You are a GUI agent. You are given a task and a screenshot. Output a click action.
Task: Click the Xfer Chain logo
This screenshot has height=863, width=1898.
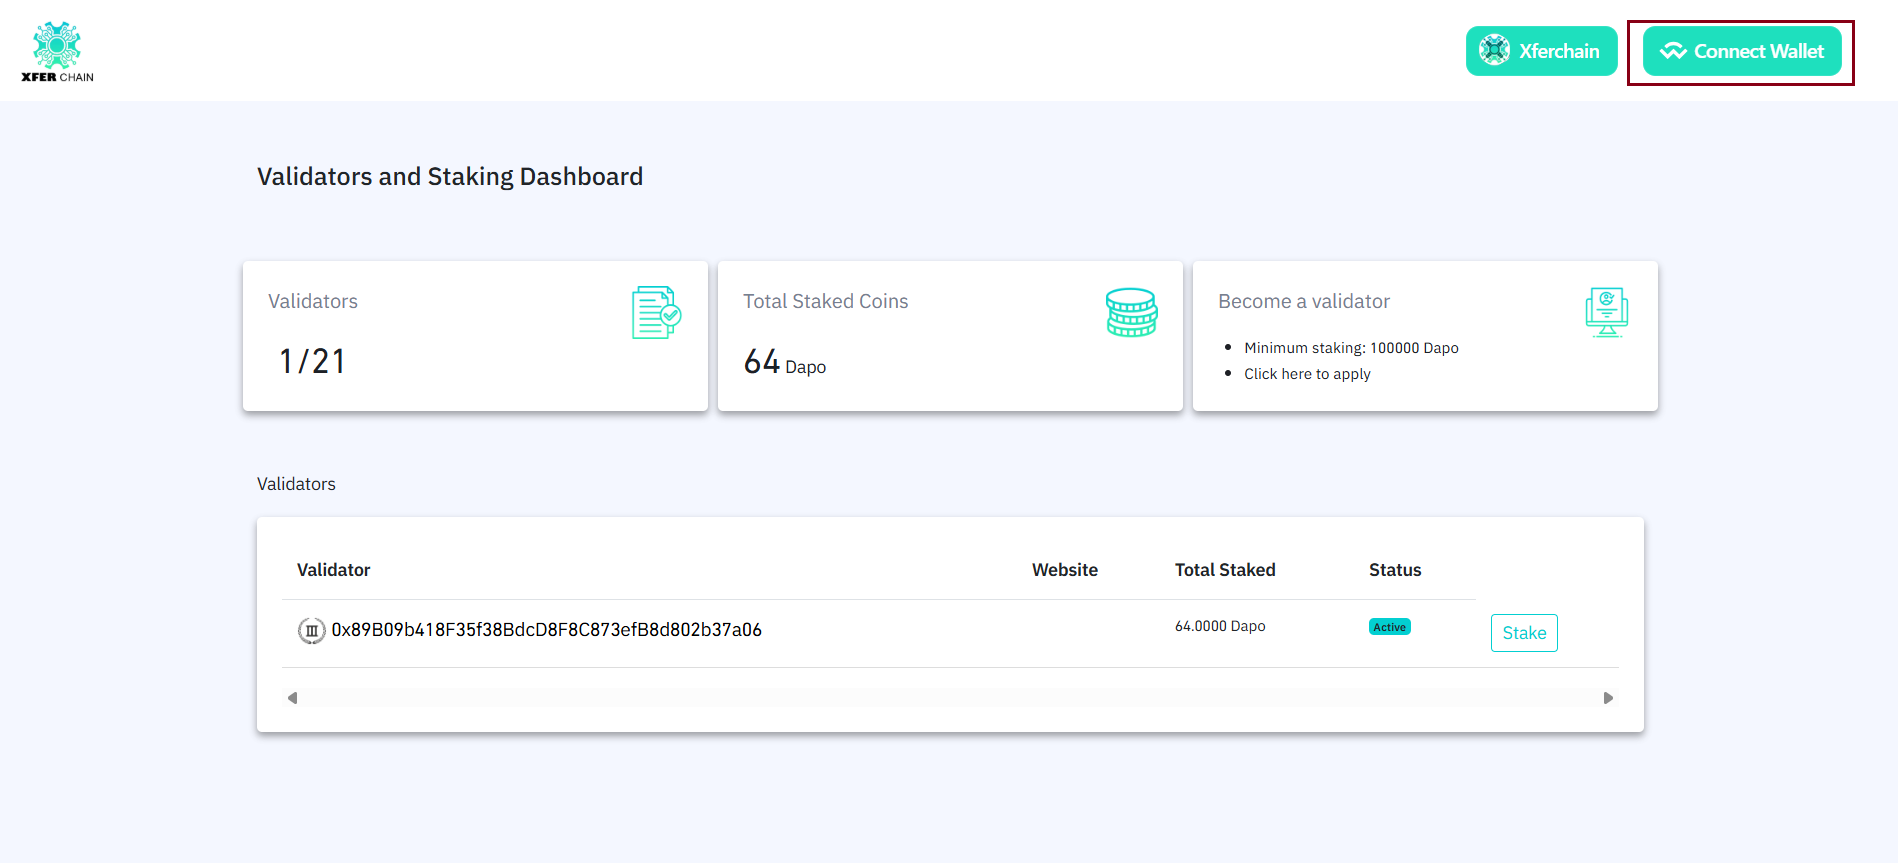57,52
